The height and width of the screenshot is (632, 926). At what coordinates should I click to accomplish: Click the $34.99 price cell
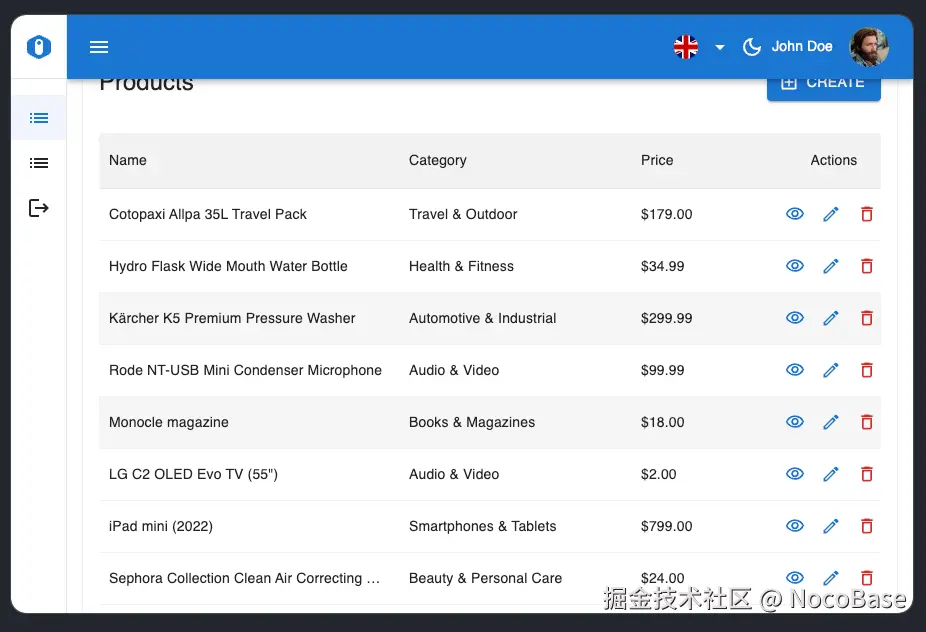click(662, 266)
